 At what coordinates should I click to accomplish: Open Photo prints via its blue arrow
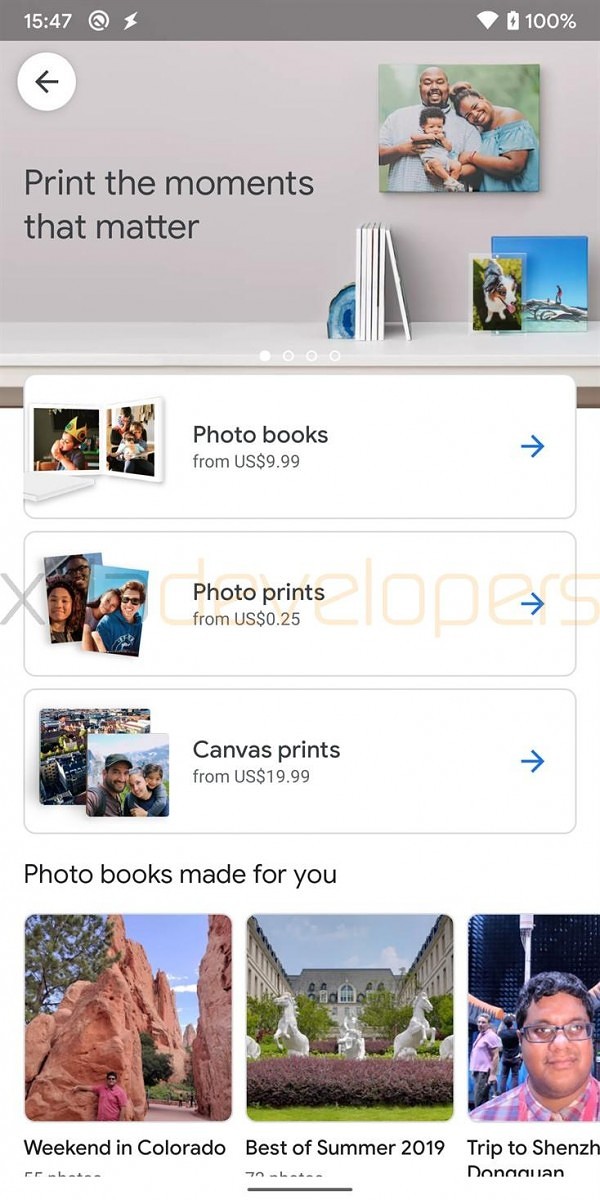(x=533, y=603)
